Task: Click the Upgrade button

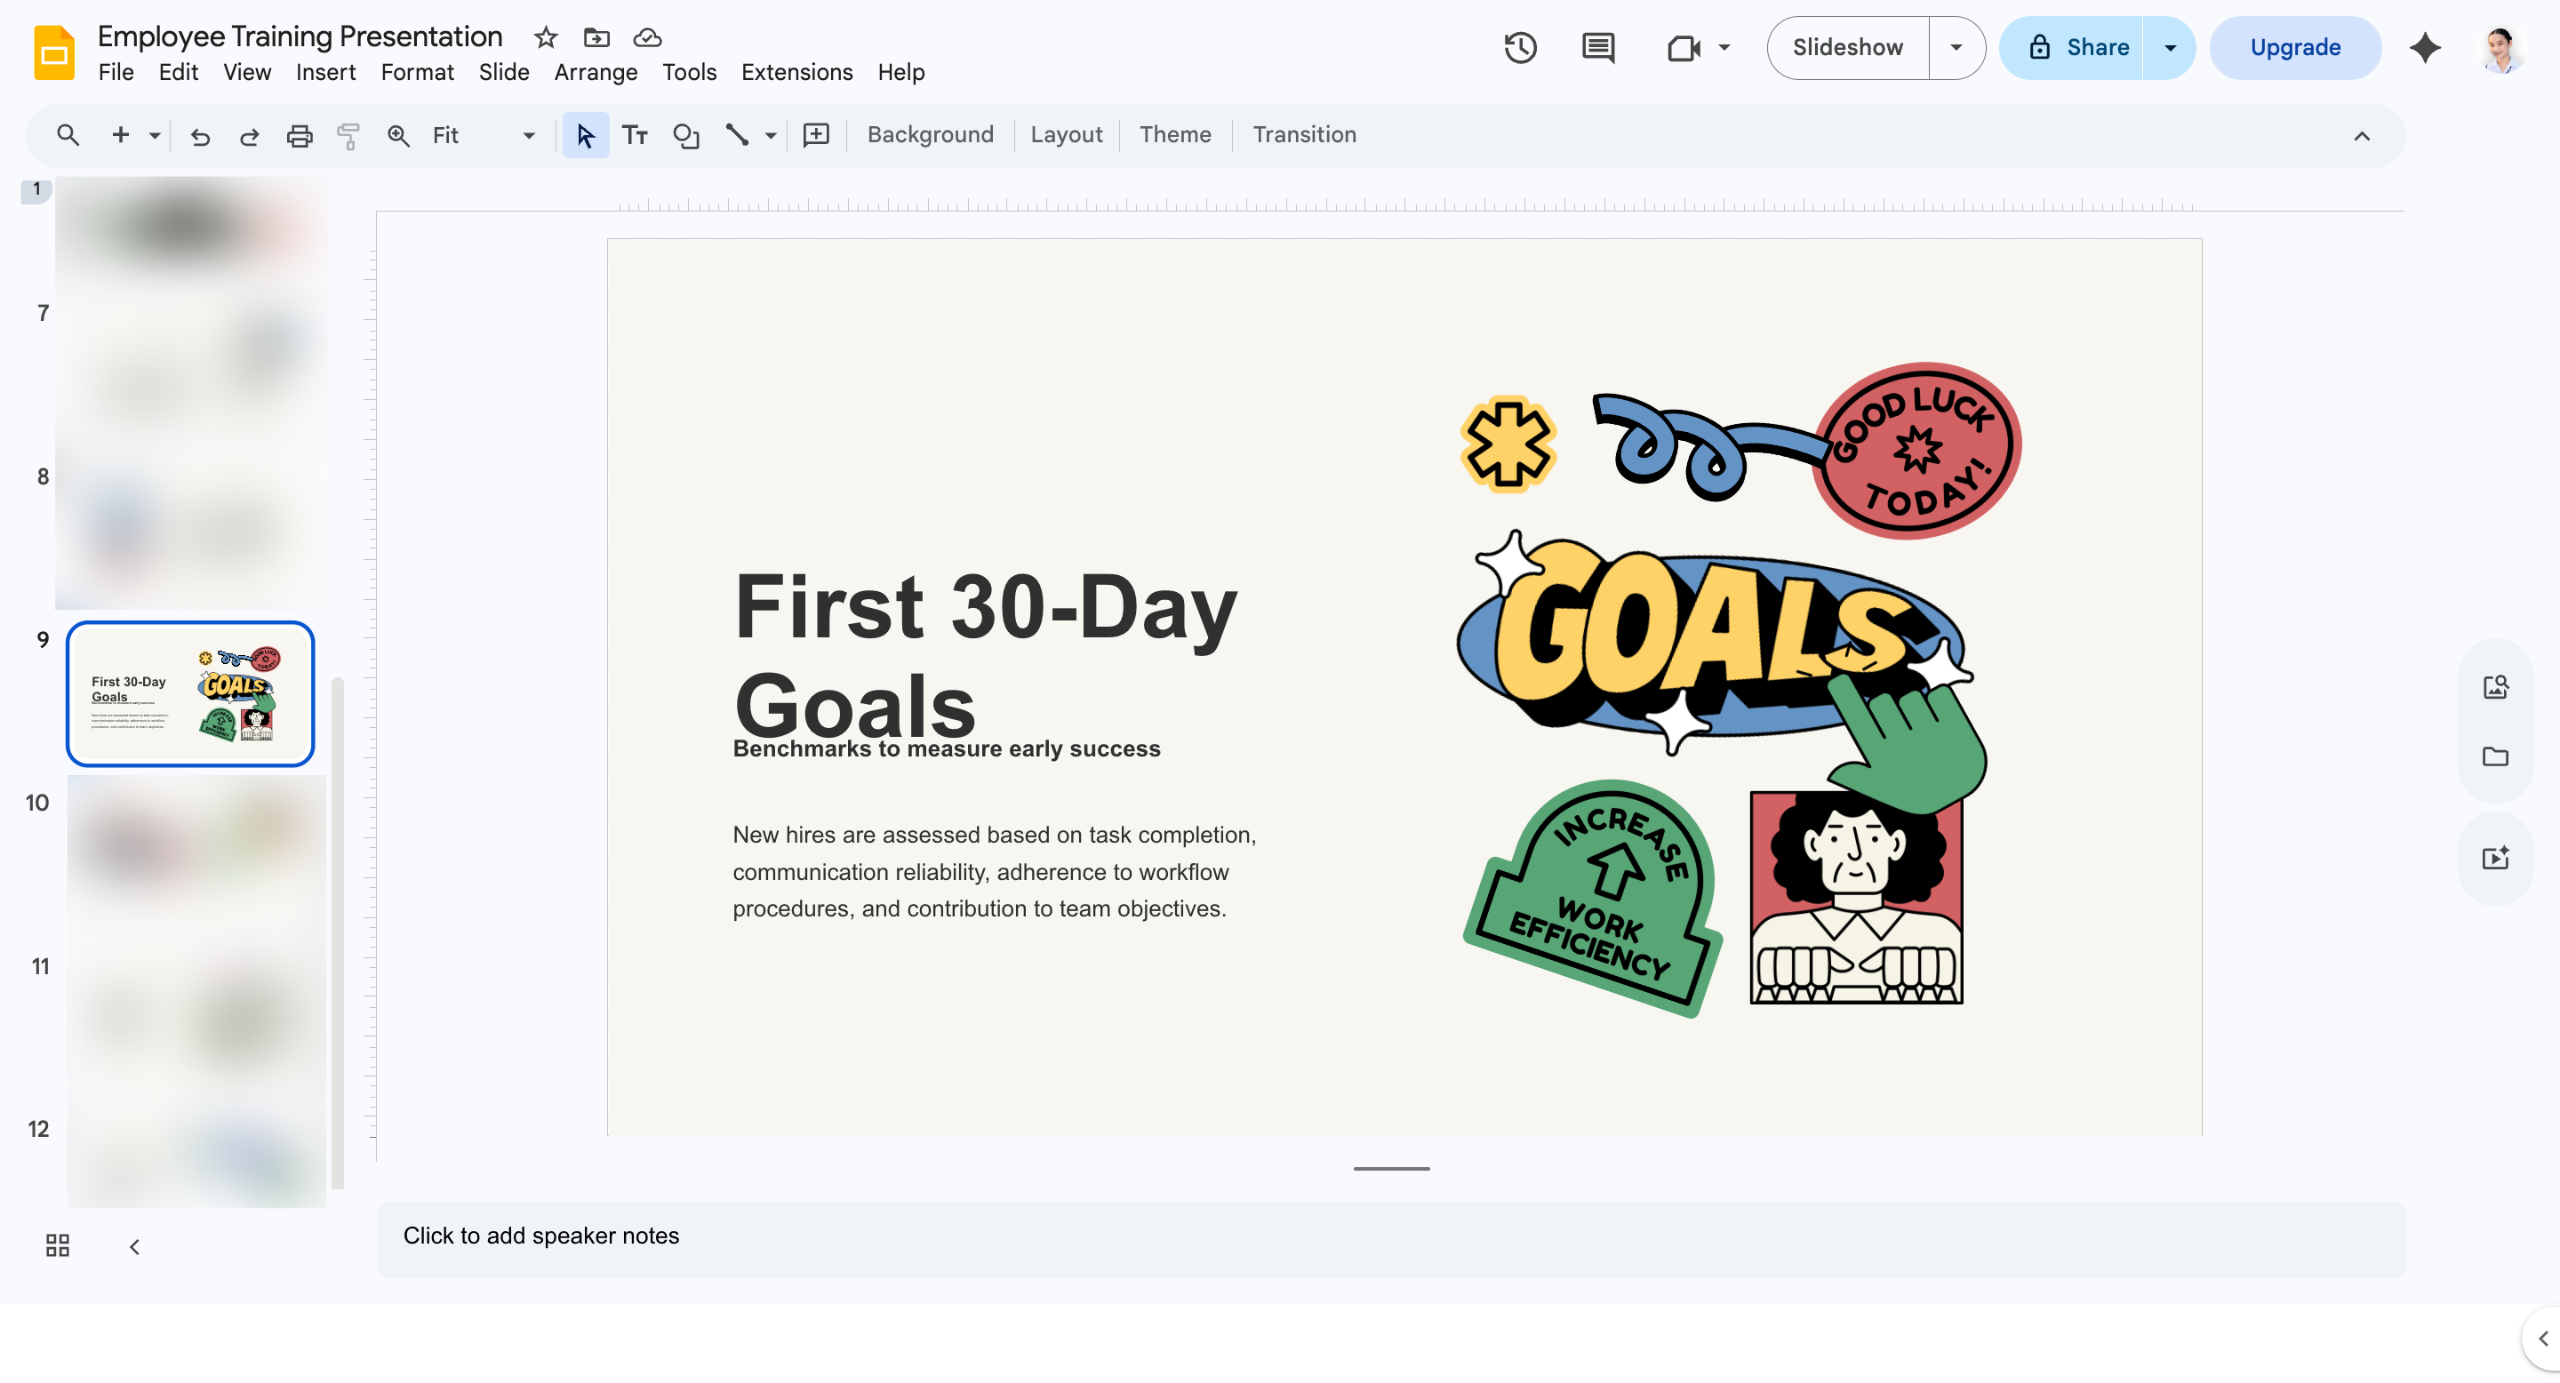Action: [2295, 47]
